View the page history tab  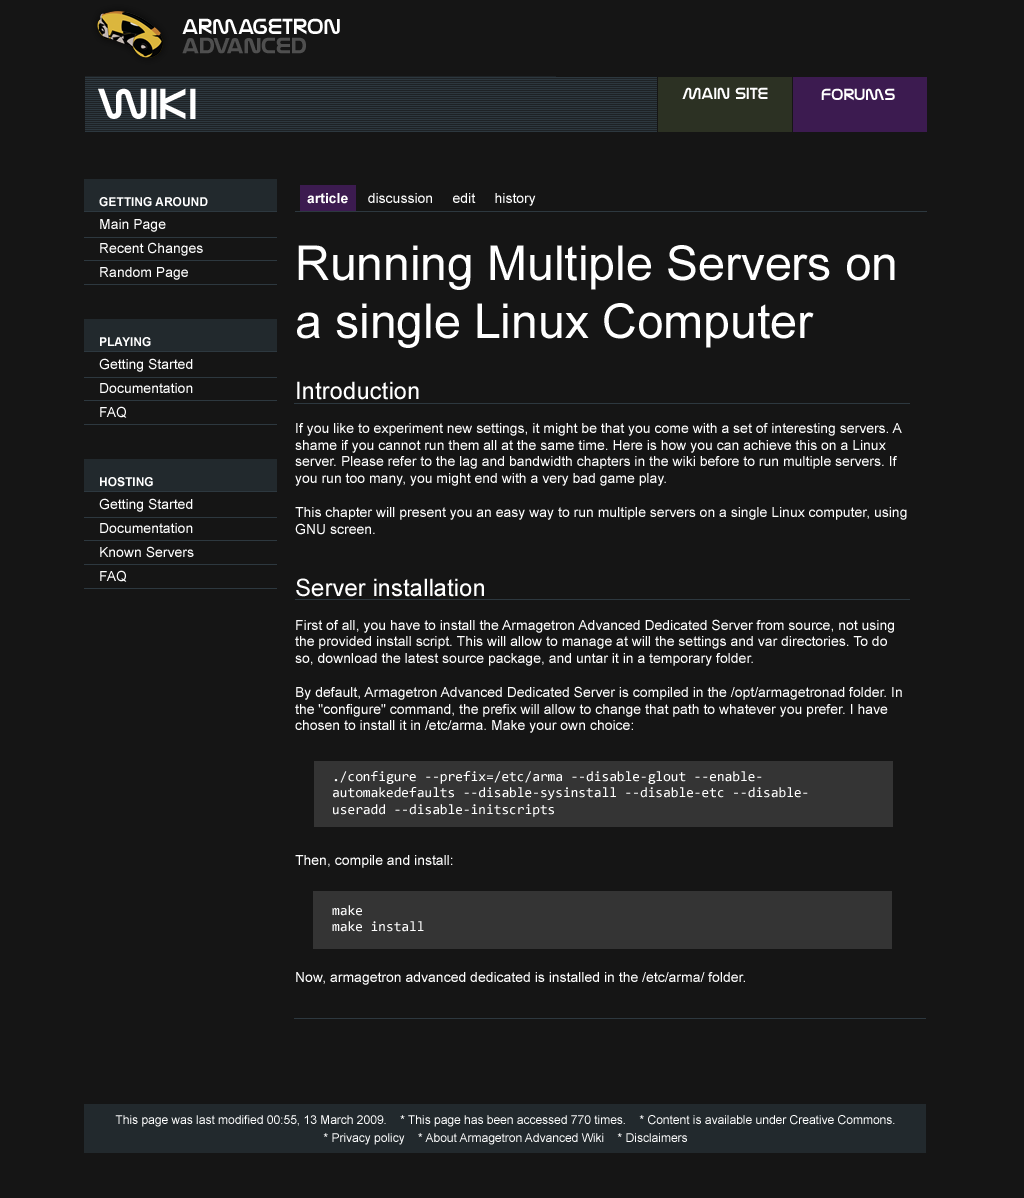[514, 198]
